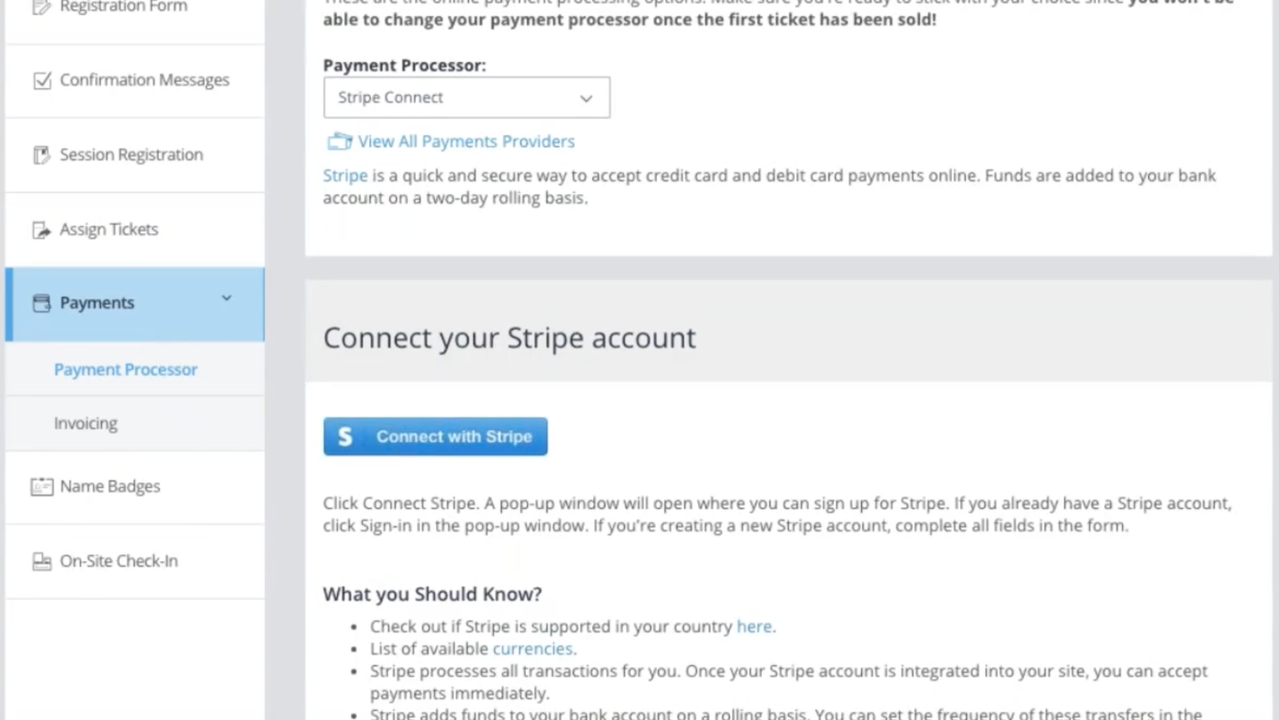1279x720 pixels.
Task: Click the Stripe 'S' logo on the connect button
Action: click(x=345, y=436)
